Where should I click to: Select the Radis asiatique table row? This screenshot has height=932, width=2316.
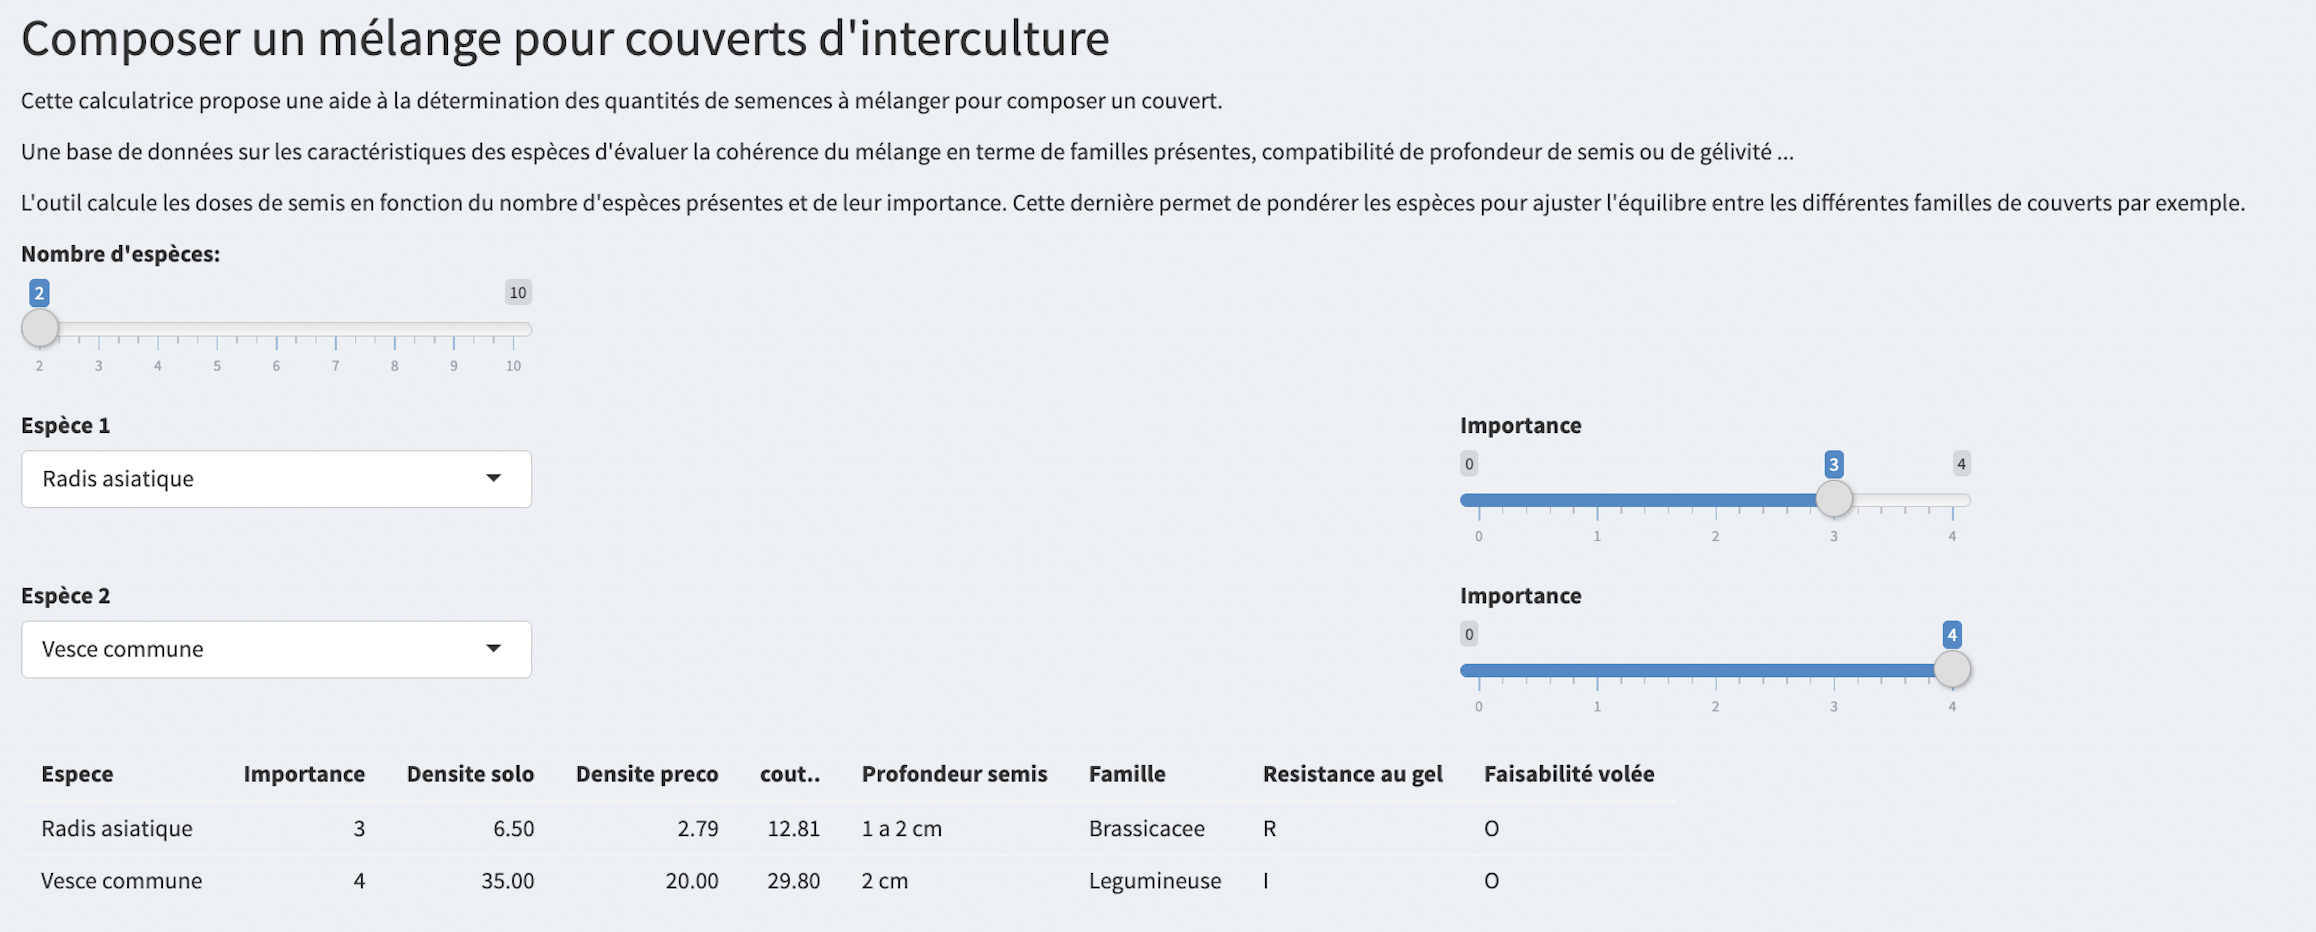(x=117, y=828)
